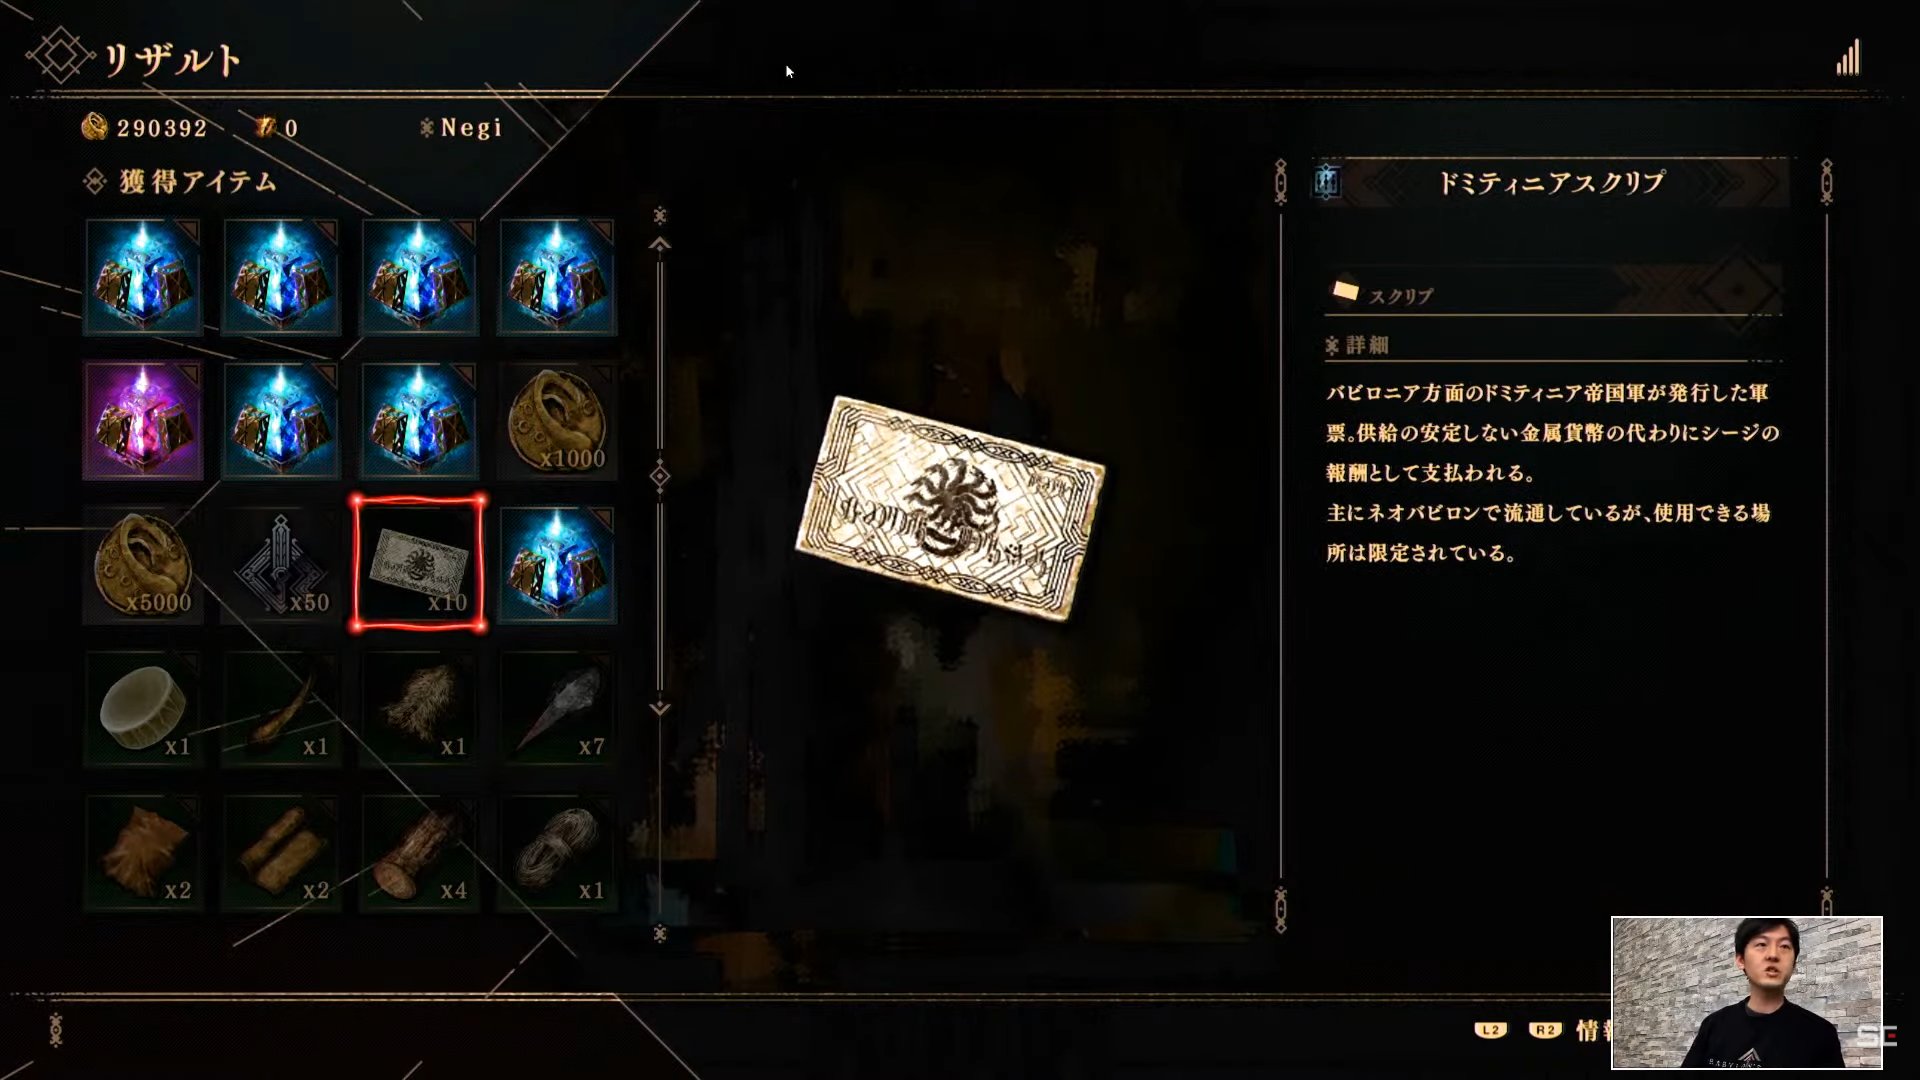Select the fur tuft x1 material
The height and width of the screenshot is (1080, 1920).
[x=419, y=709]
